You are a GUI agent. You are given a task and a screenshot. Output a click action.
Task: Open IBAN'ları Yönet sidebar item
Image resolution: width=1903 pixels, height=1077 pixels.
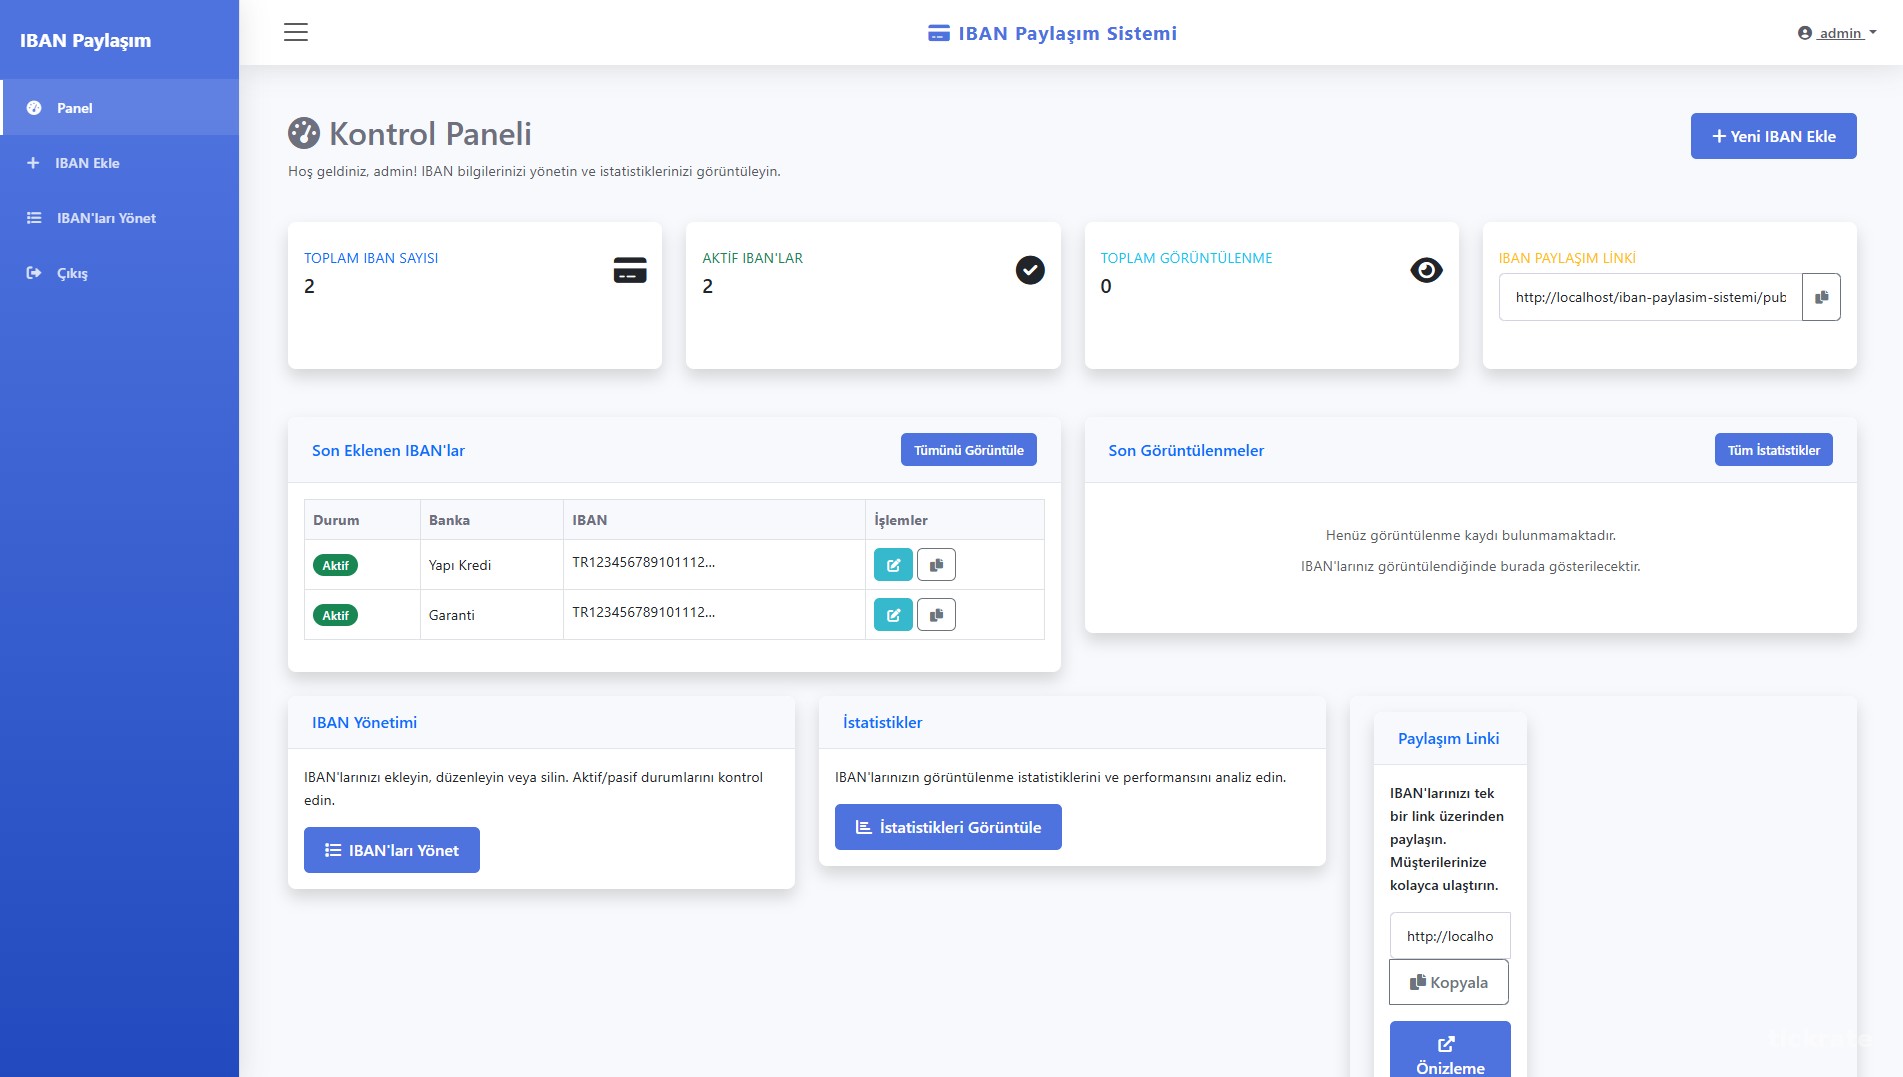tap(105, 218)
